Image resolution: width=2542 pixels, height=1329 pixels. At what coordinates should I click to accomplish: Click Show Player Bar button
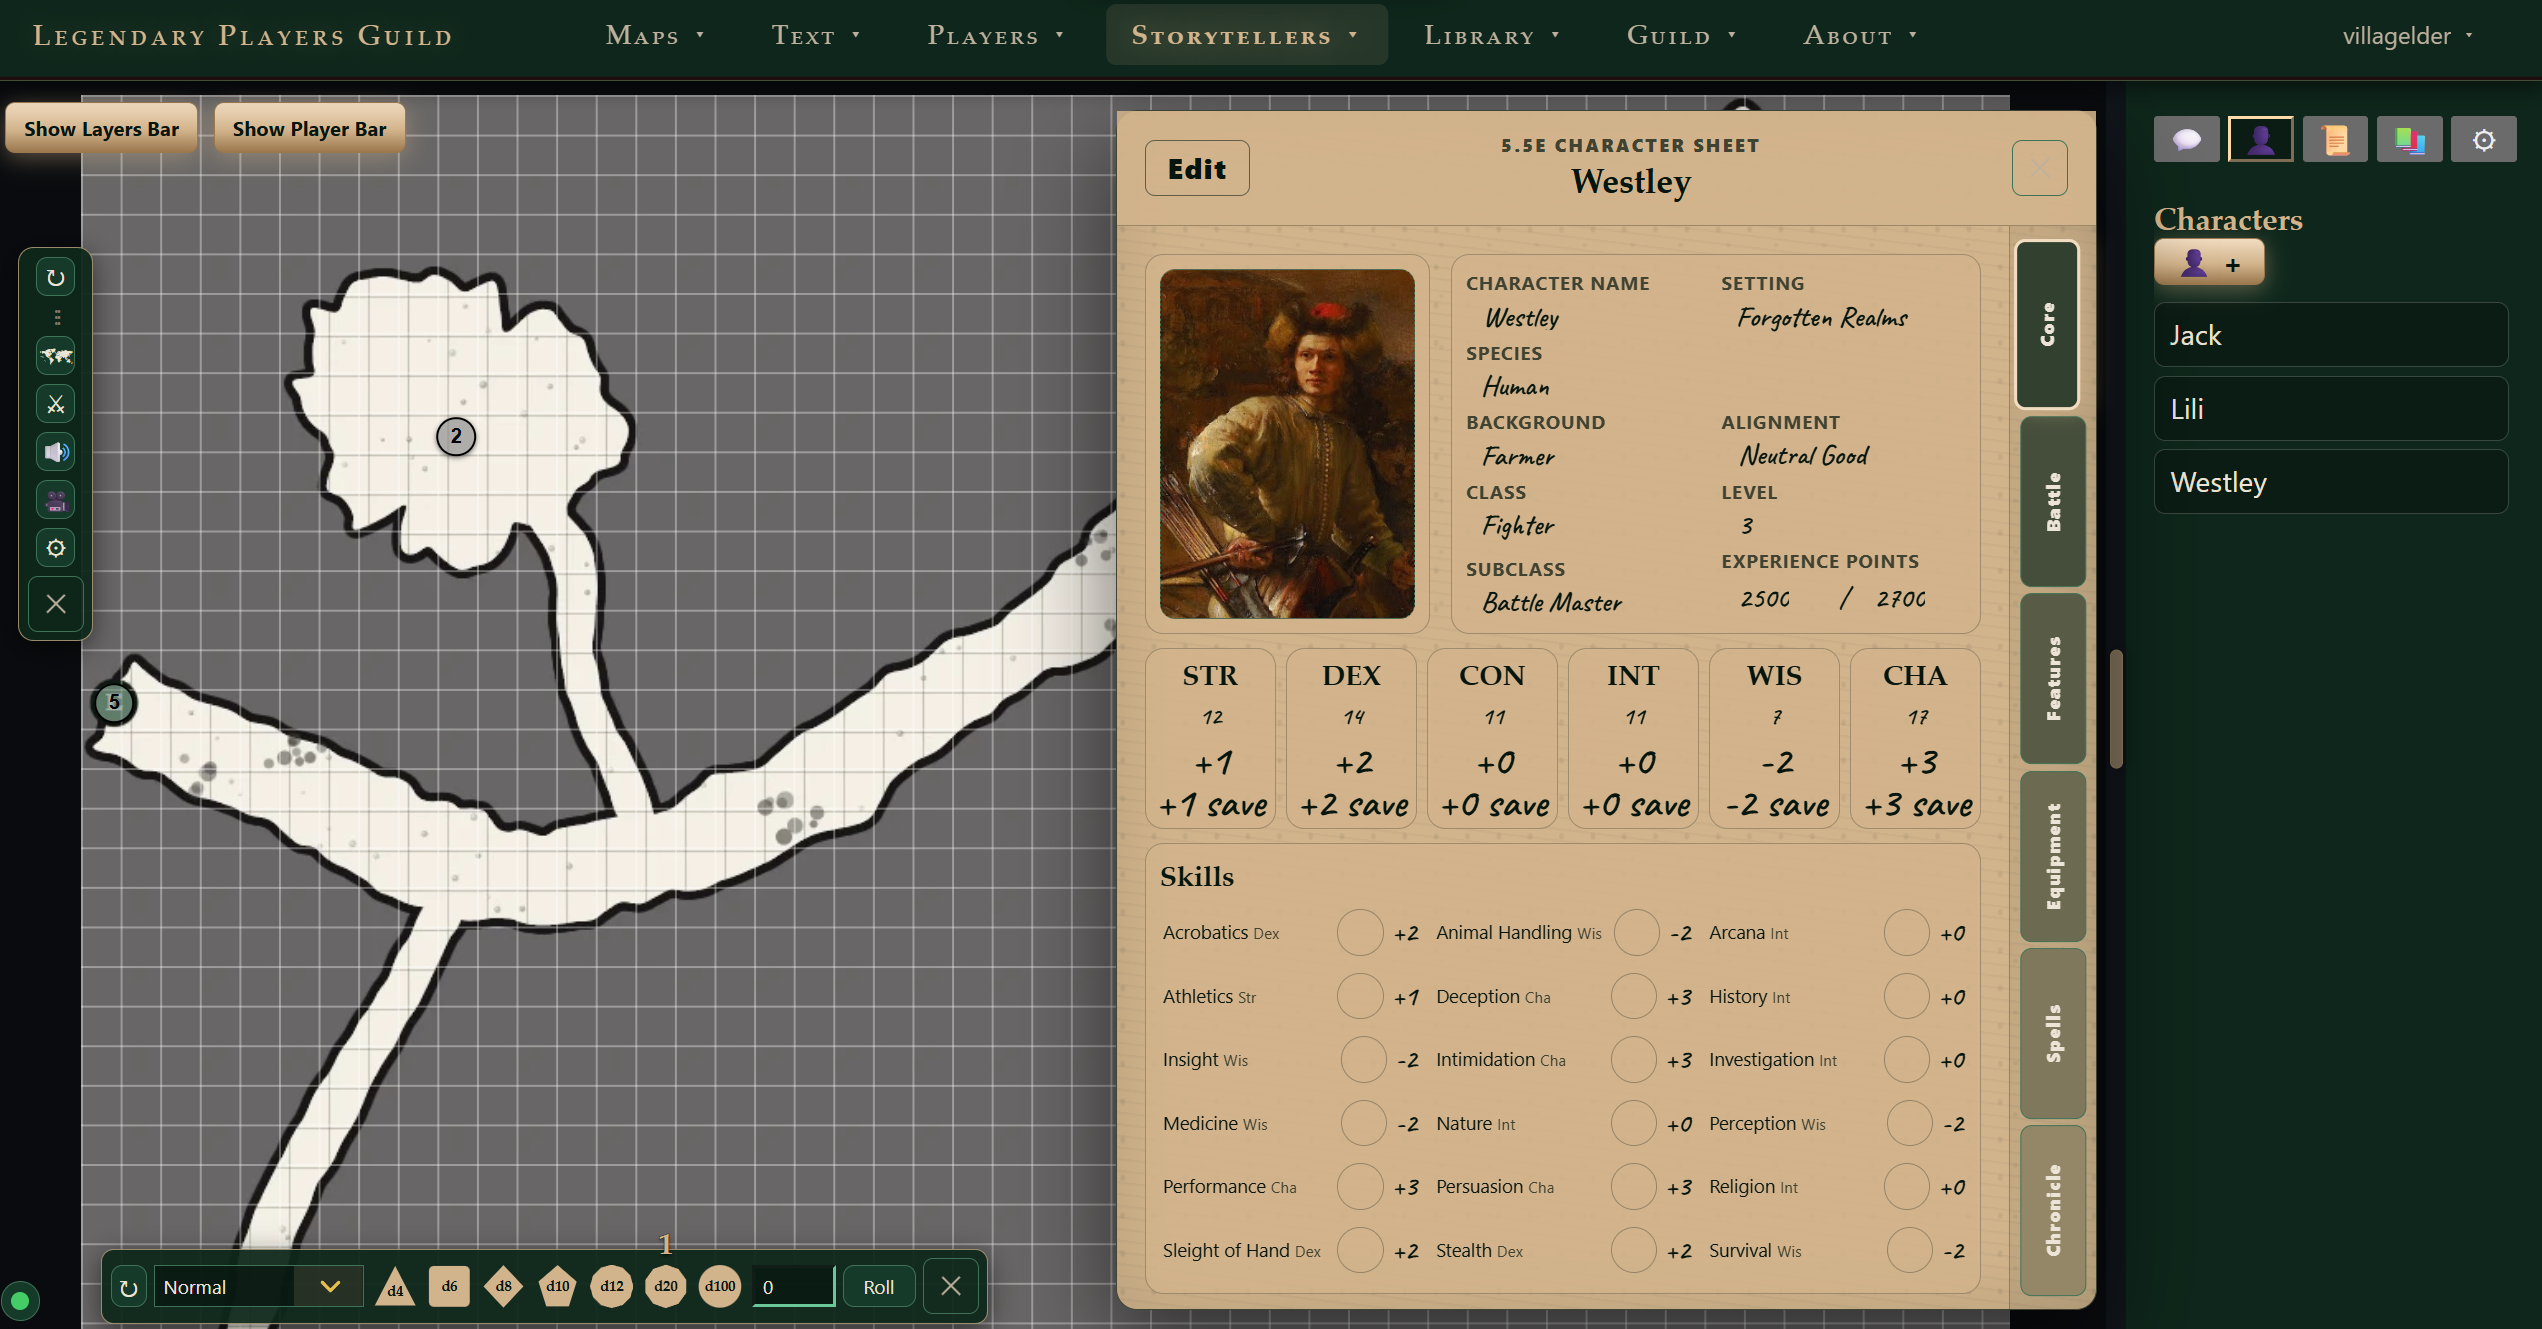309,128
